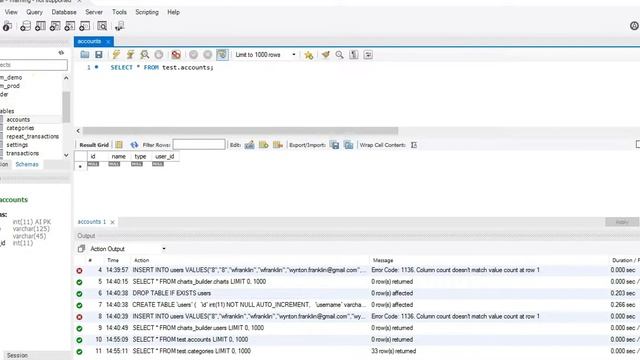Viewport: 640px width, 360px height.
Task: Toggle the autocommit mode button
Action: coord(222,55)
